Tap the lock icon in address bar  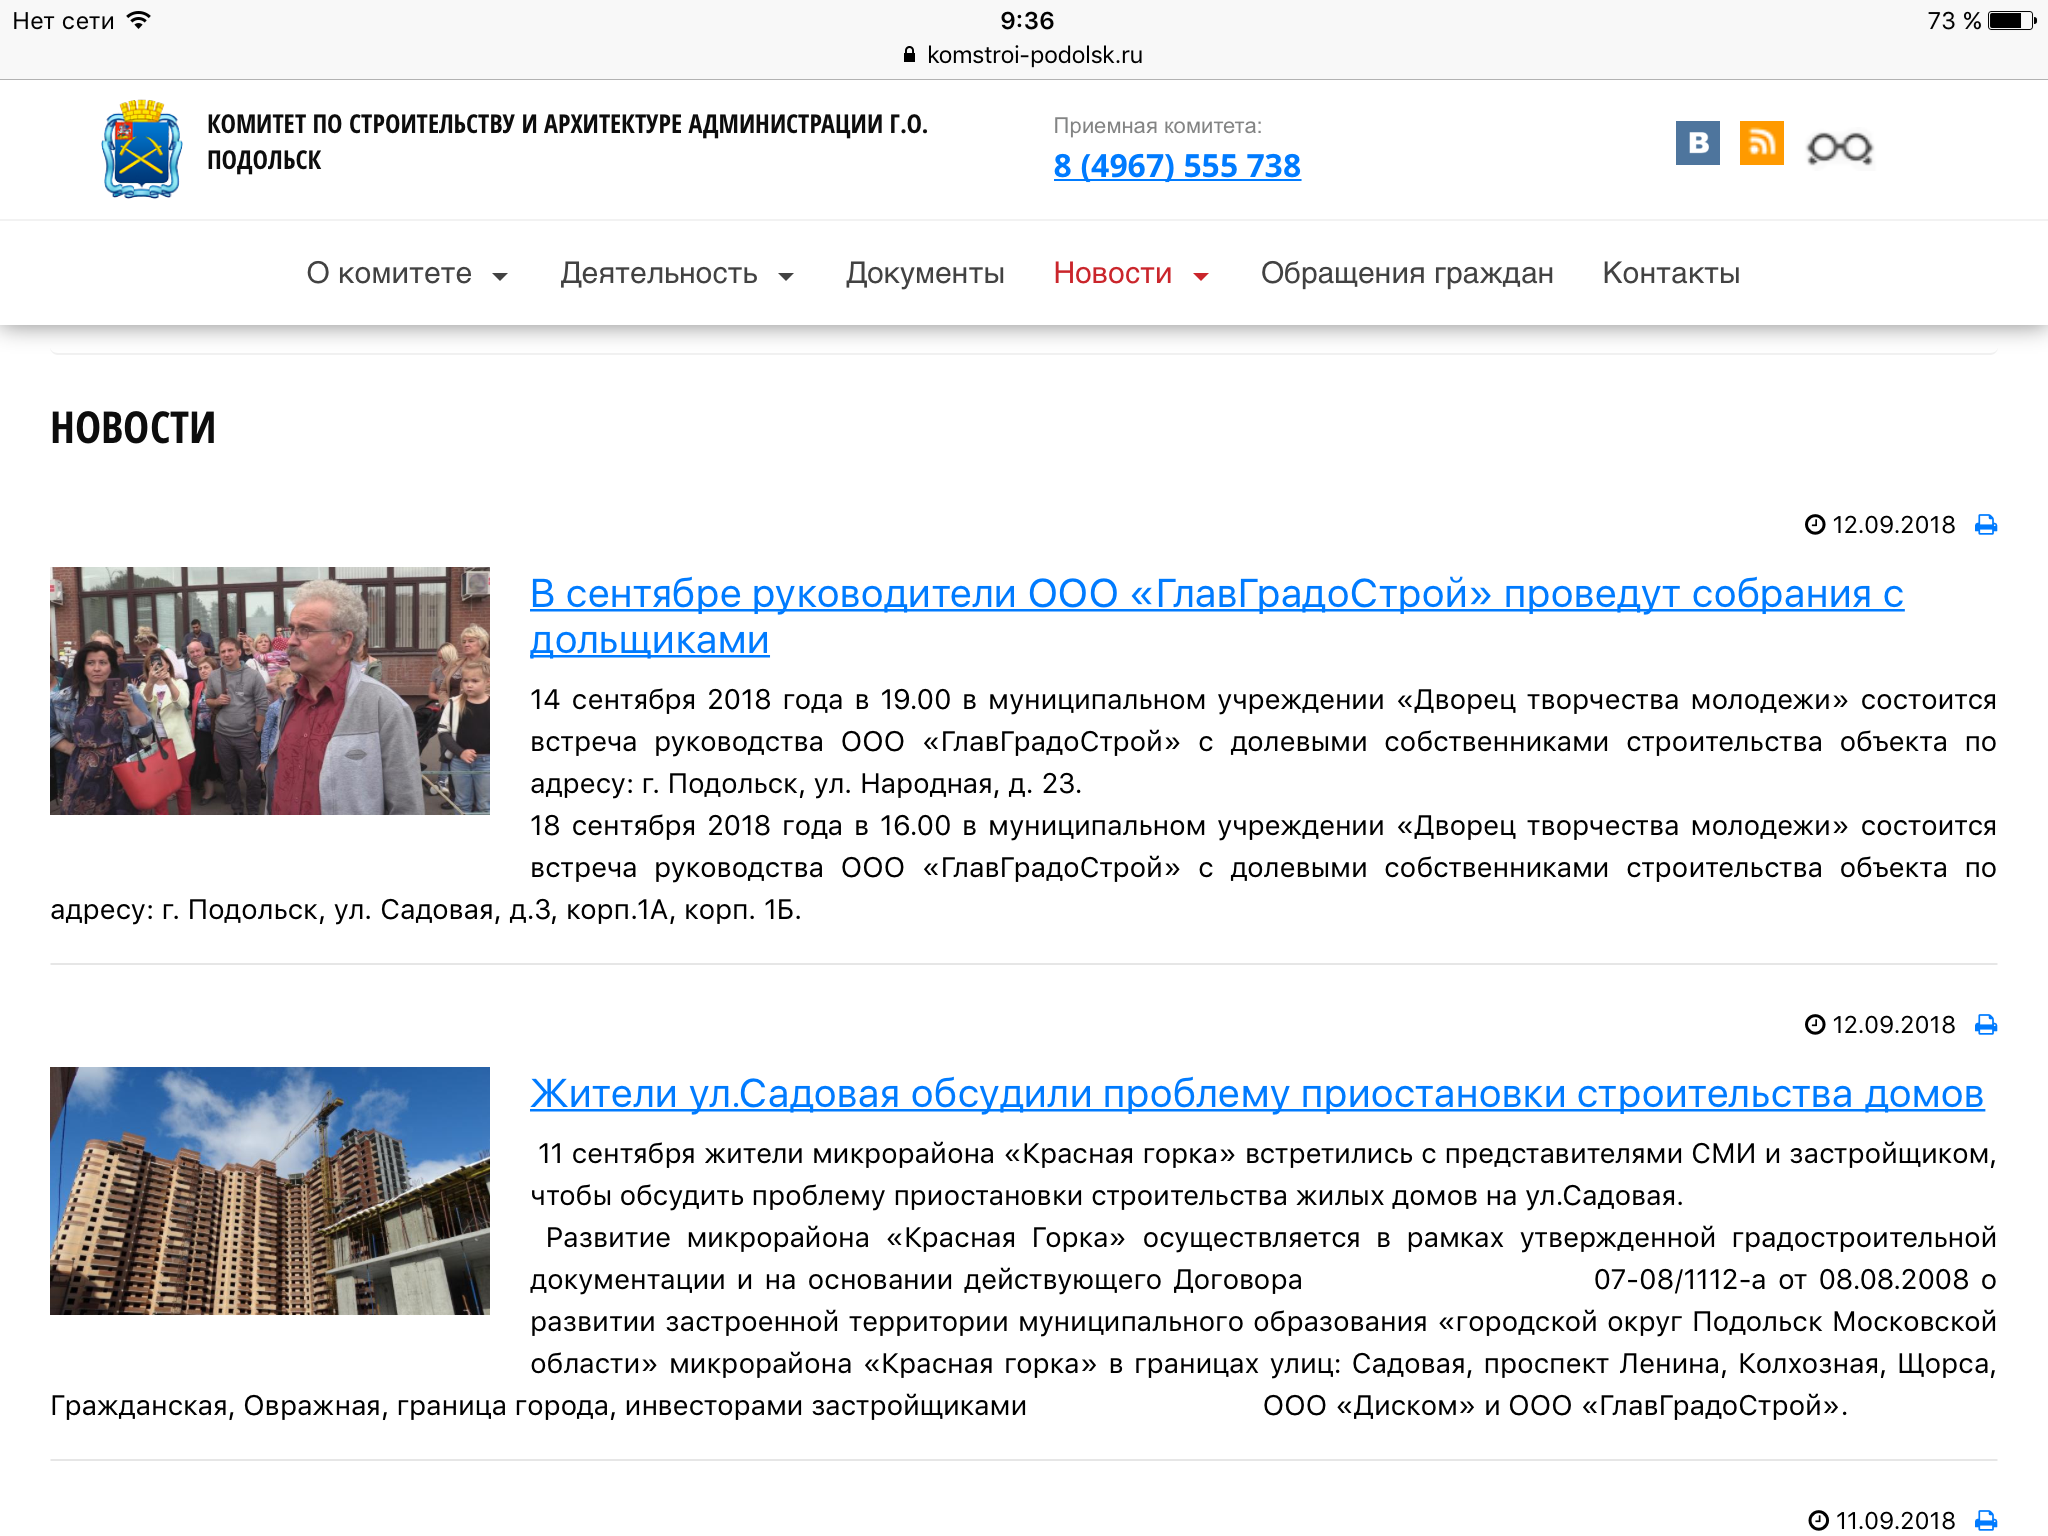909,55
